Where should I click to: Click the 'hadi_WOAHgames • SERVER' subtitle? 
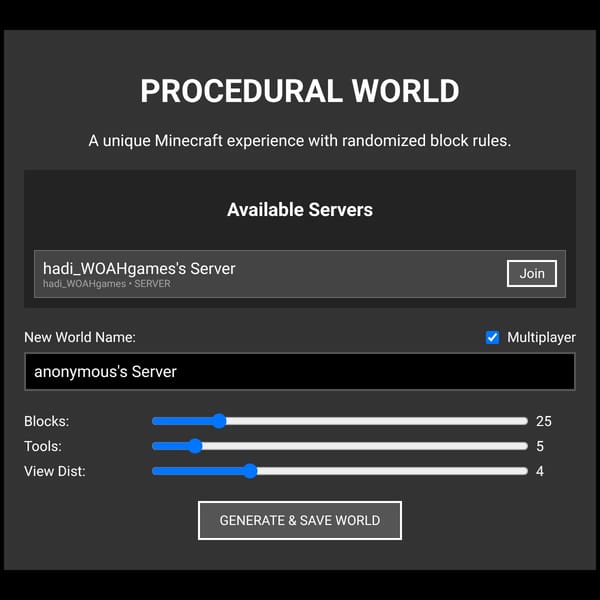(106, 284)
